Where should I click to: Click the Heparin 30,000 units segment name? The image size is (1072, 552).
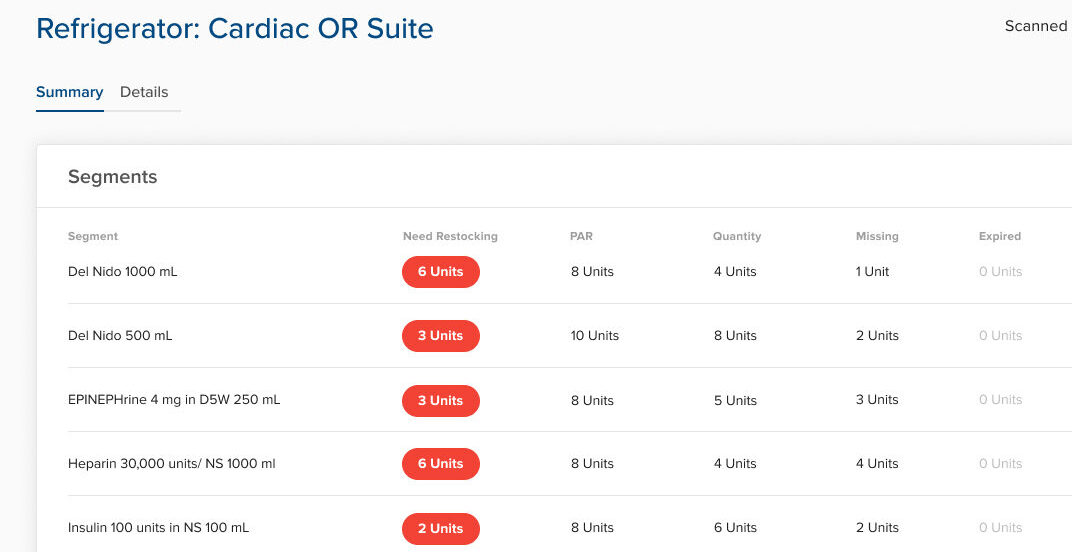tap(171, 464)
